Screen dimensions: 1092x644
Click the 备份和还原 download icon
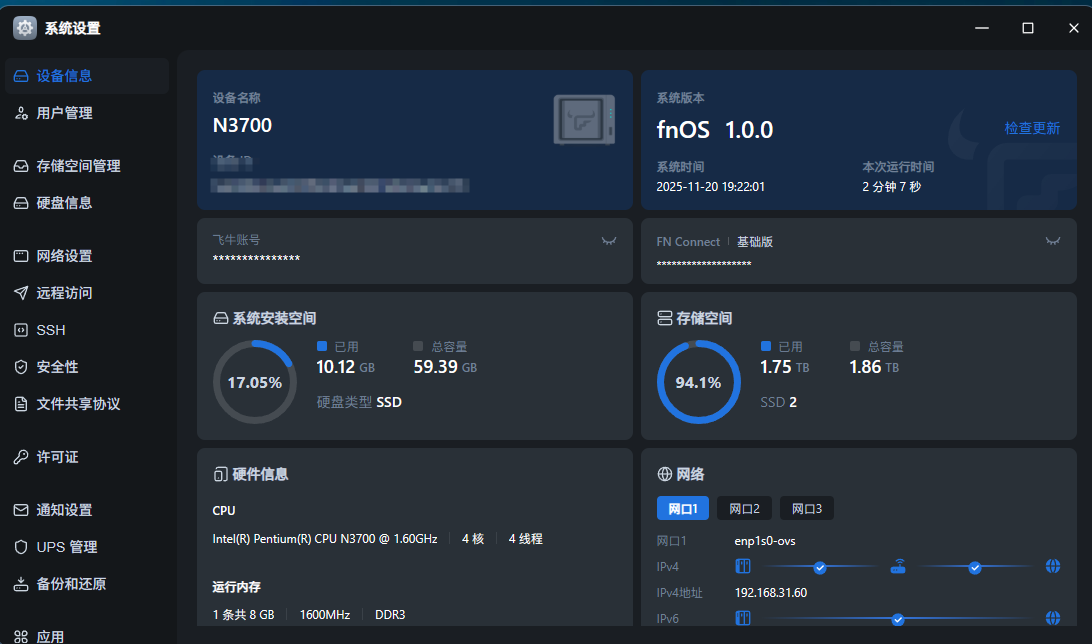pos(21,583)
